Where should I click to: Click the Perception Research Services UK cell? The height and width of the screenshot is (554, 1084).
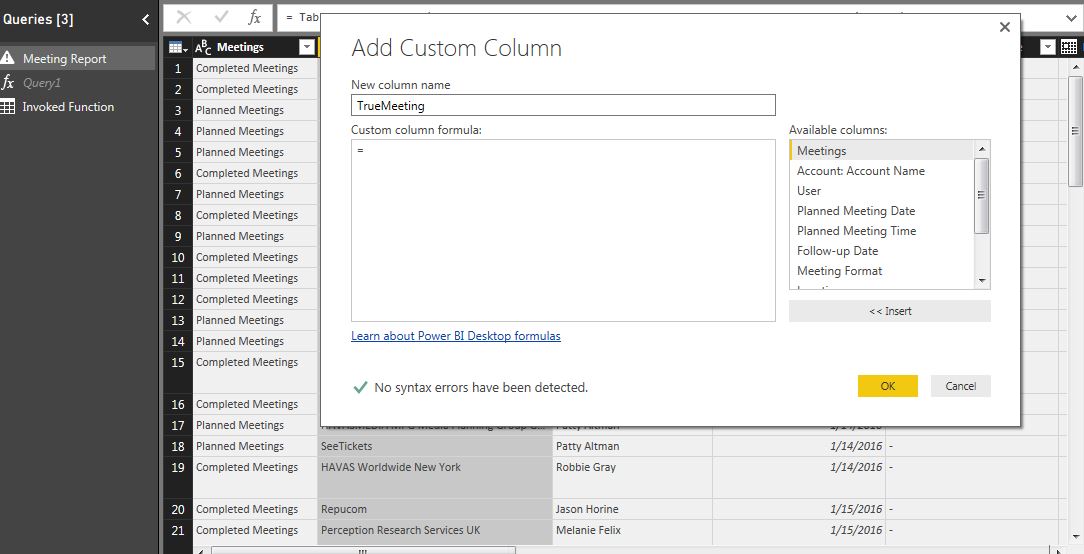[x=435, y=530]
